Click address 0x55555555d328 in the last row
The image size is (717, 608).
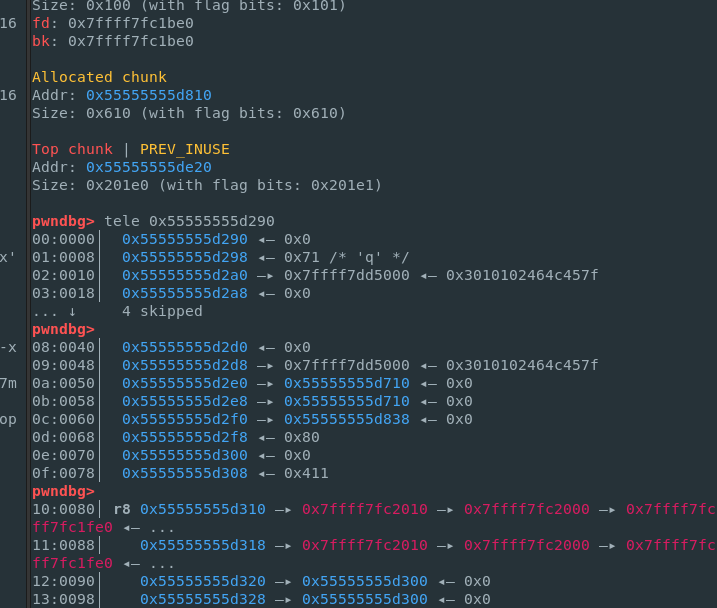[x=202, y=599]
